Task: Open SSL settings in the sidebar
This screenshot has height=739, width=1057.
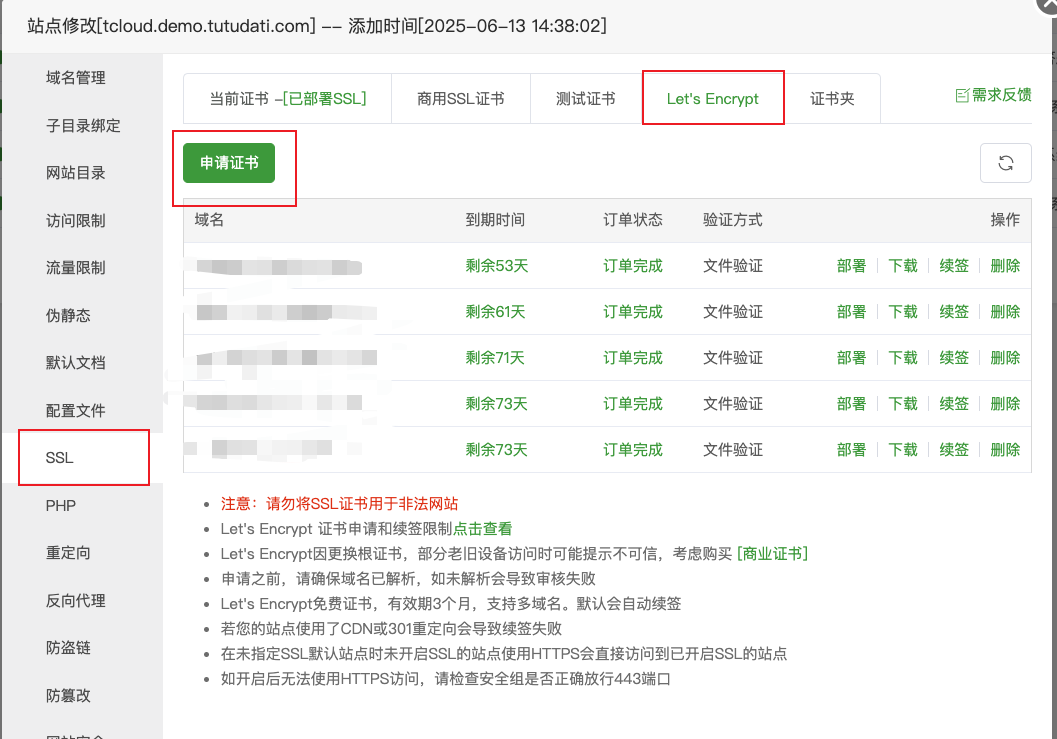Action: coord(61,457)
